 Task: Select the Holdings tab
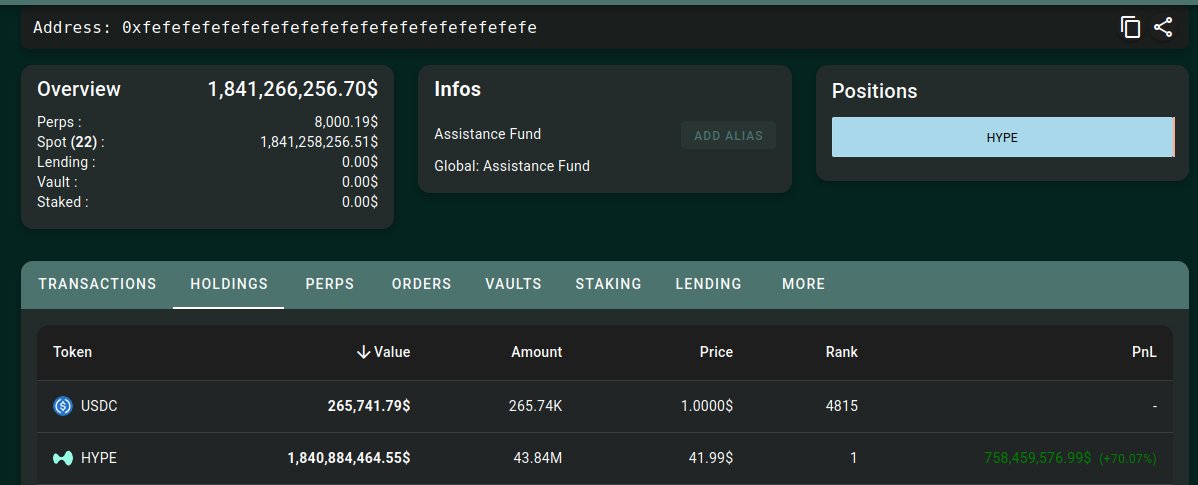[229, 284]
